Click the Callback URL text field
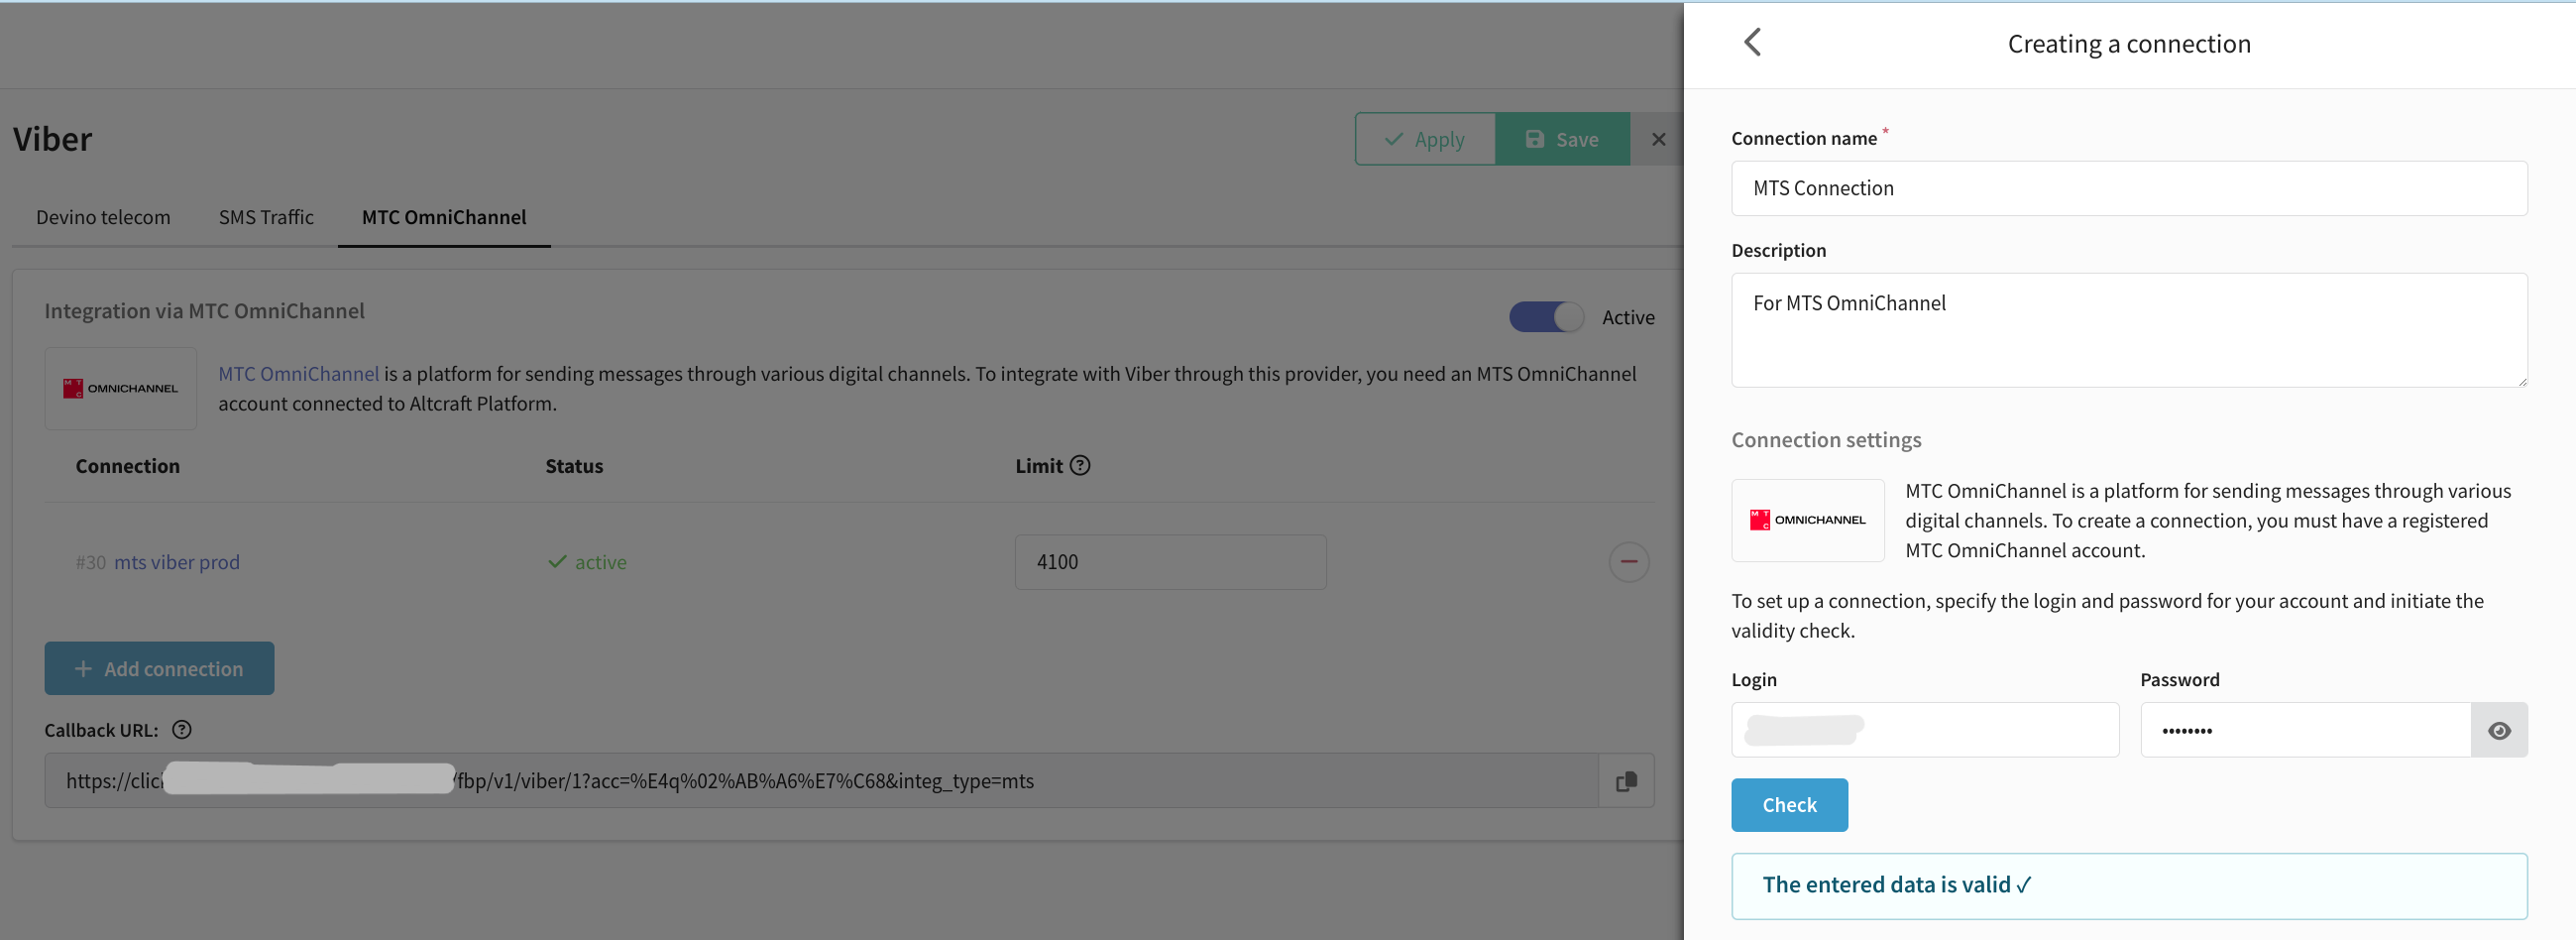This screenshot has width=2576, height=940. pos(821,780)
